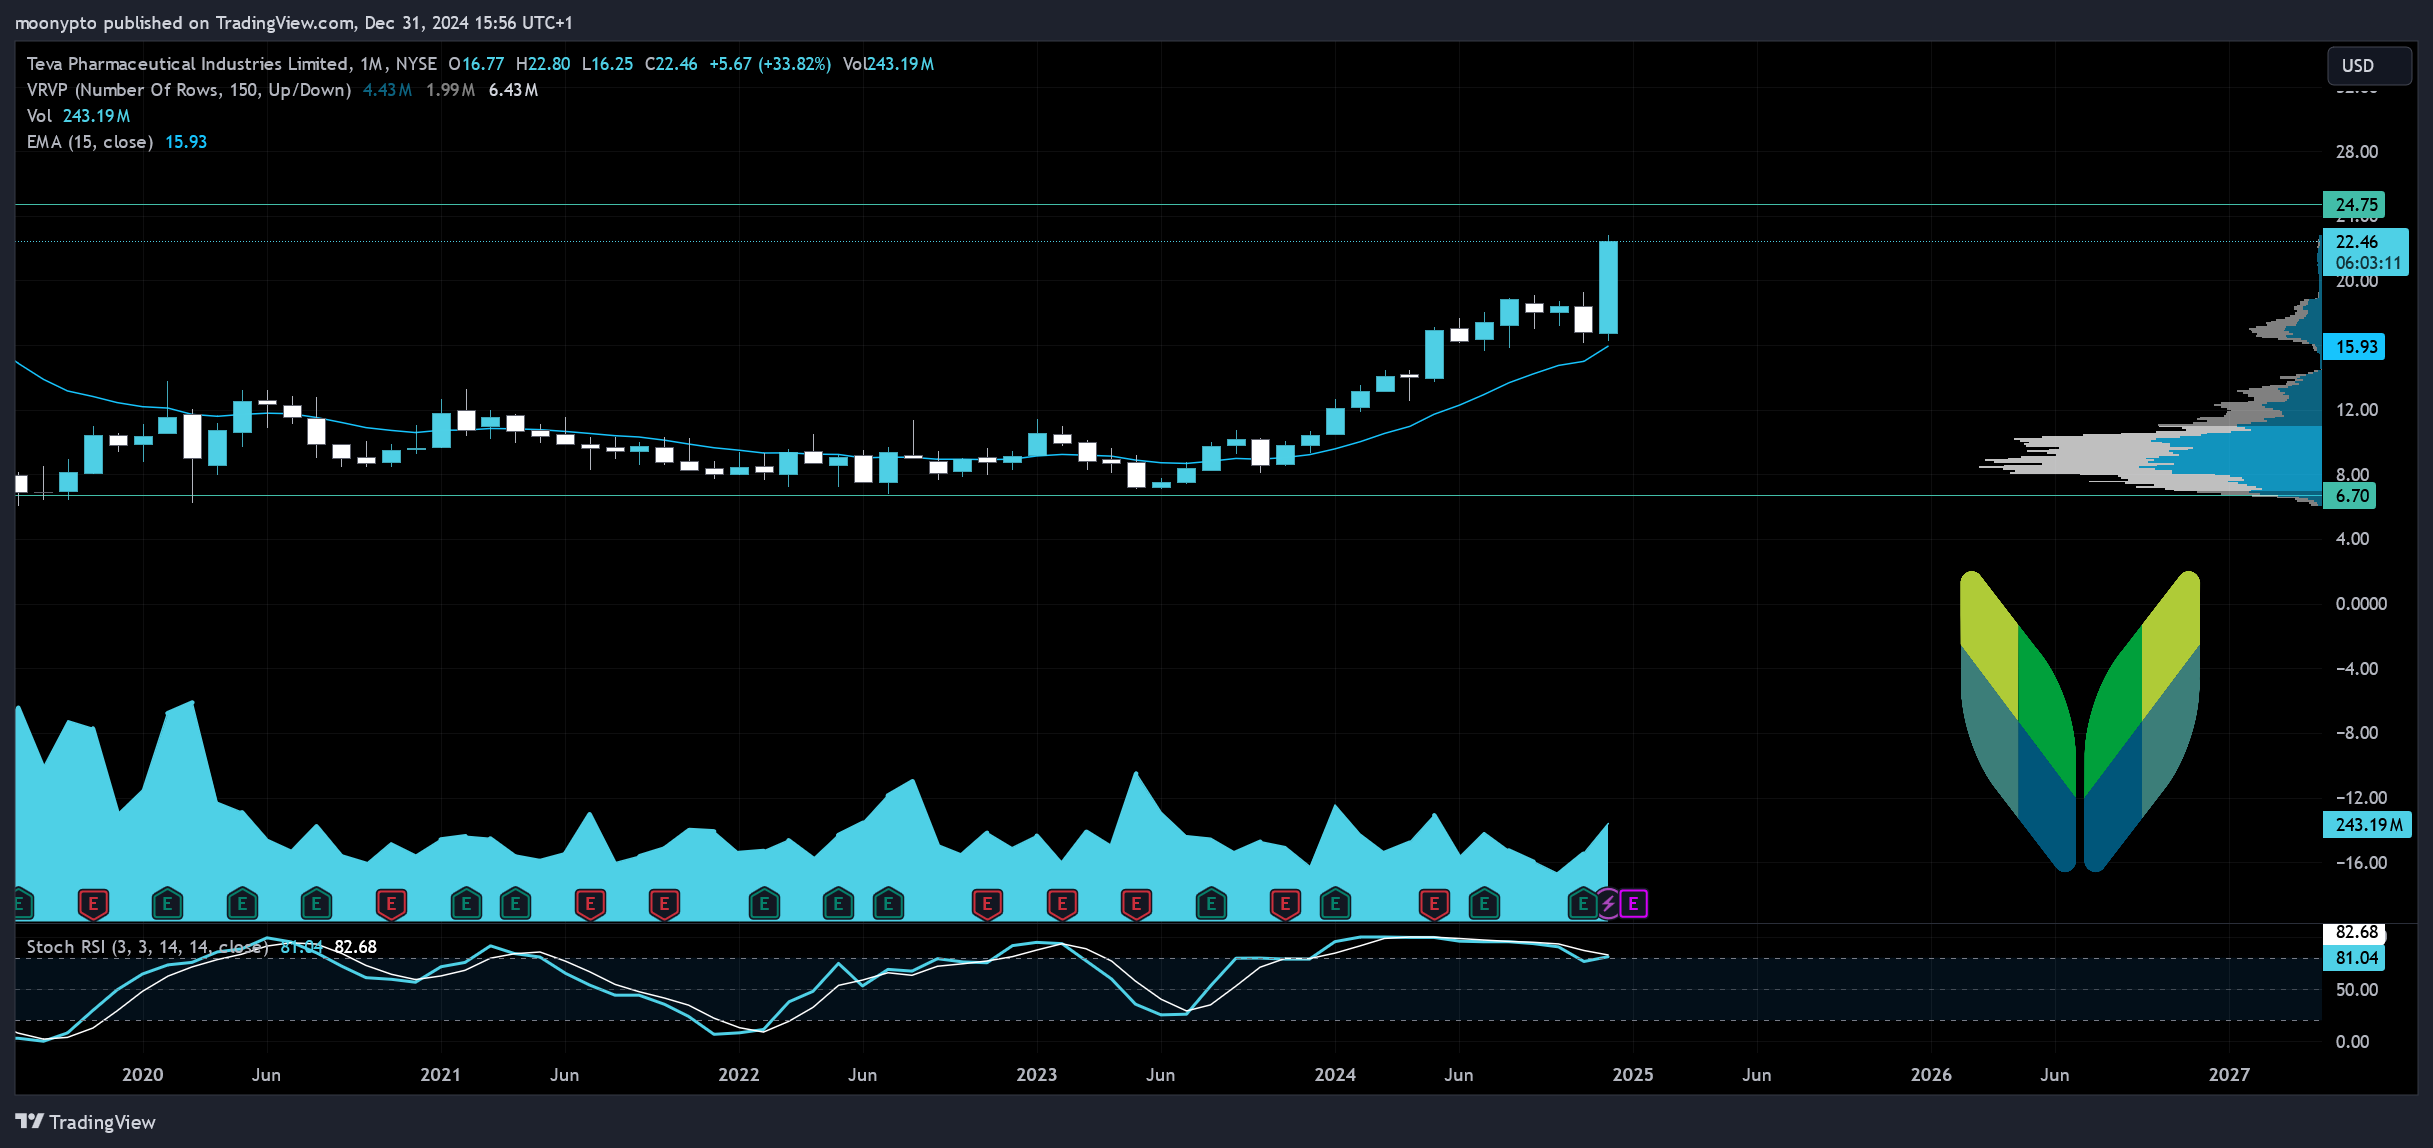
Task: Select the L16.25 low value in the header
Action: (607, 64)
